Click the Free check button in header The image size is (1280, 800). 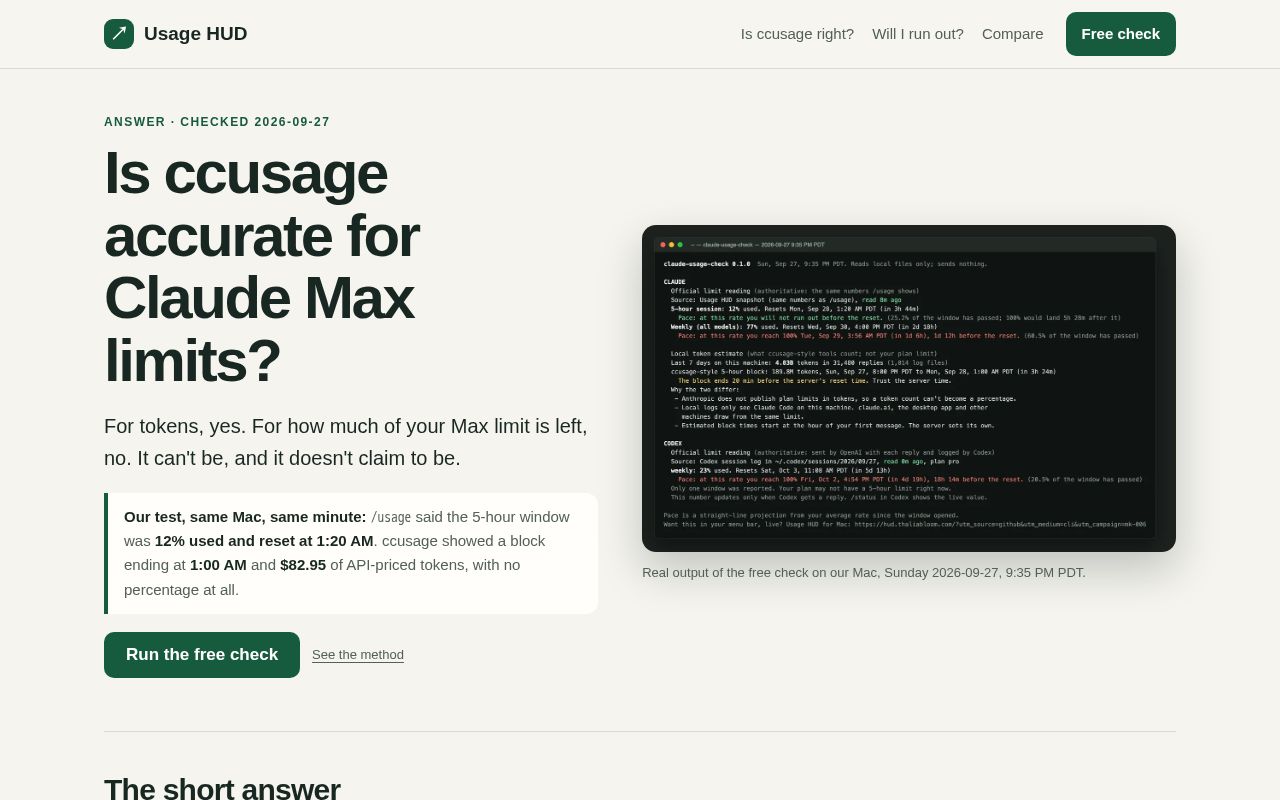[x=1121, y=34]
